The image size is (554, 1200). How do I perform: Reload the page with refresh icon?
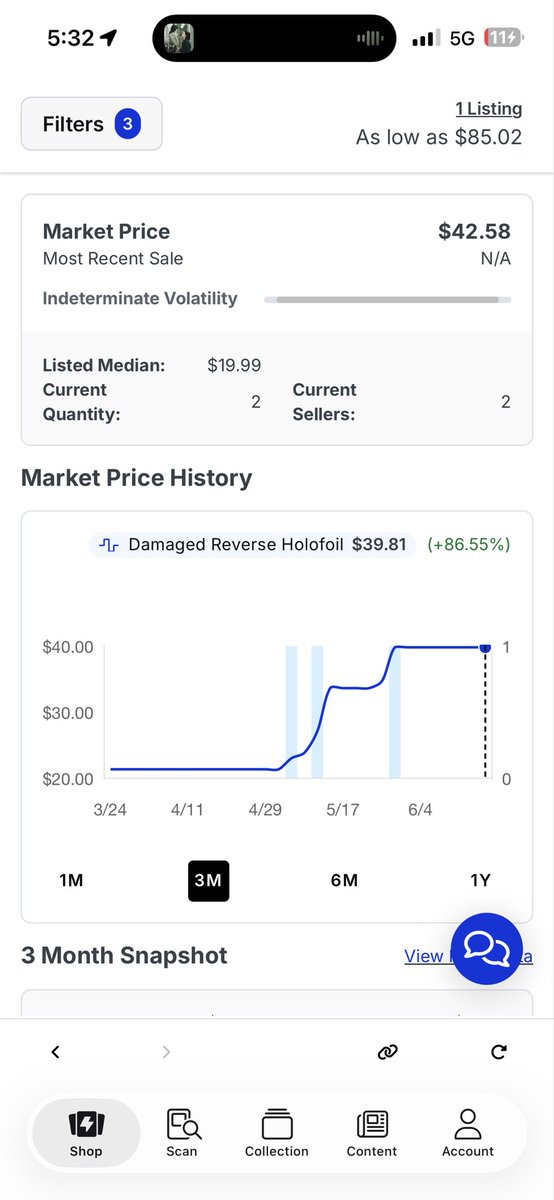pyautogui.click(x=499, y=1051)
